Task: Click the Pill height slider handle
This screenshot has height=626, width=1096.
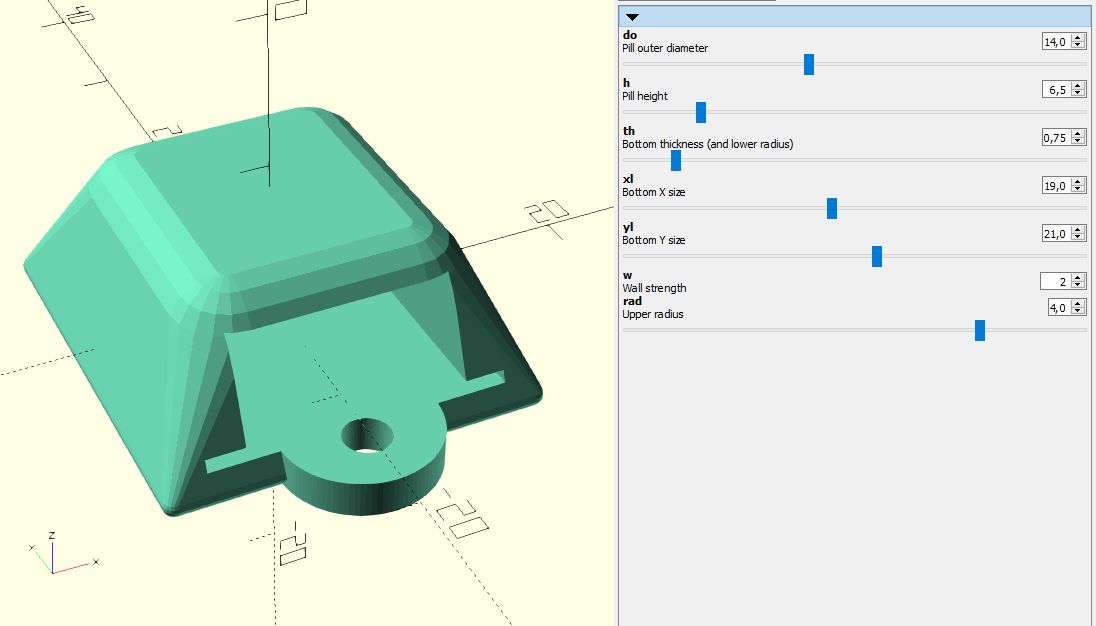Action: (701, 112)
